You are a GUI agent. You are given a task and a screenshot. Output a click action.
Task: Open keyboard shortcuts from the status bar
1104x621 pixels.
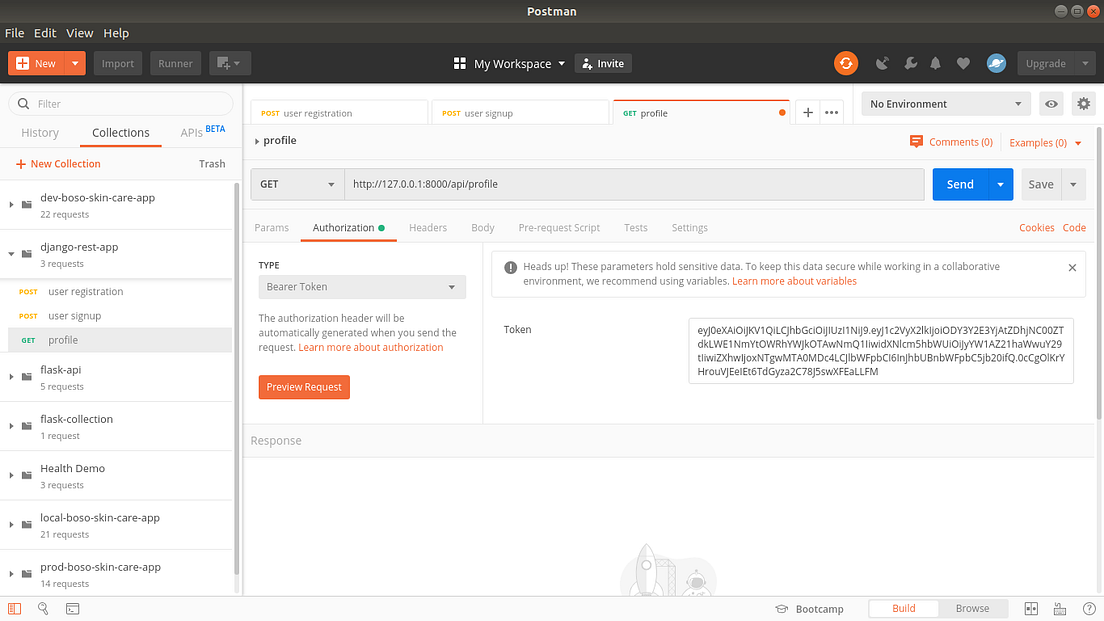[x=1060, y=608]
